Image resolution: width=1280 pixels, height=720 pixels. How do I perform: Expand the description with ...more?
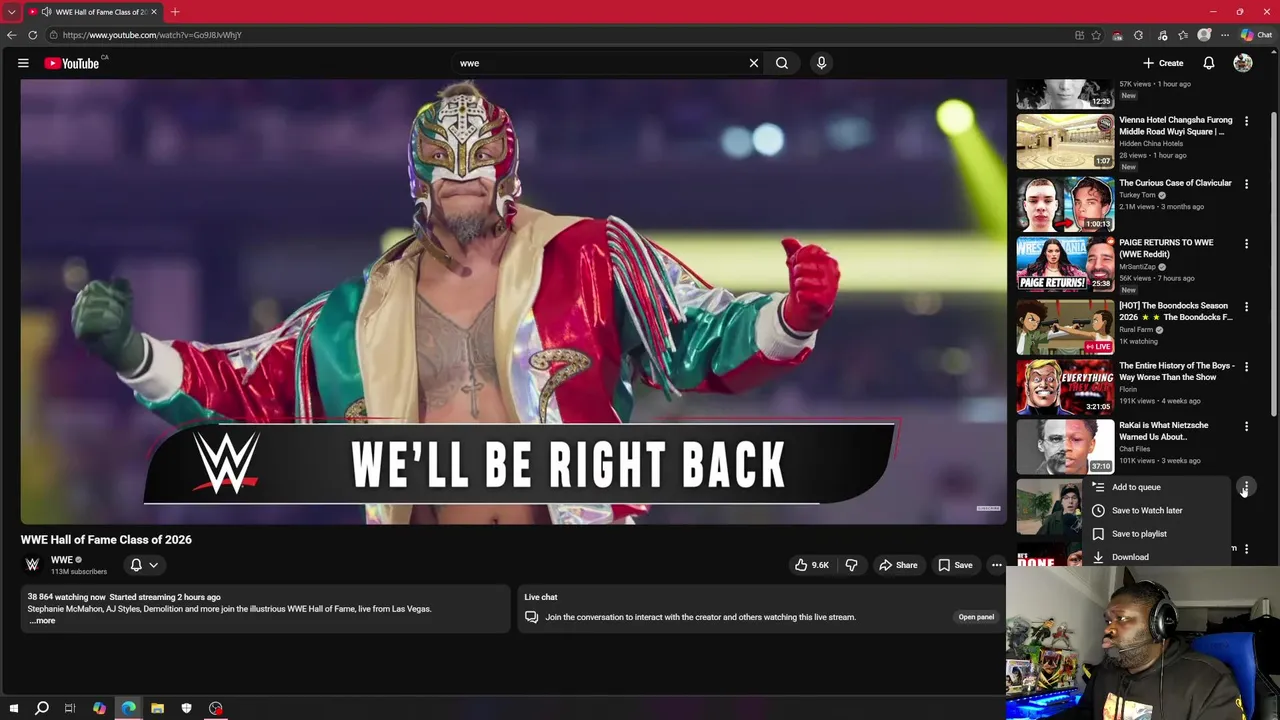tap(42, 621)
